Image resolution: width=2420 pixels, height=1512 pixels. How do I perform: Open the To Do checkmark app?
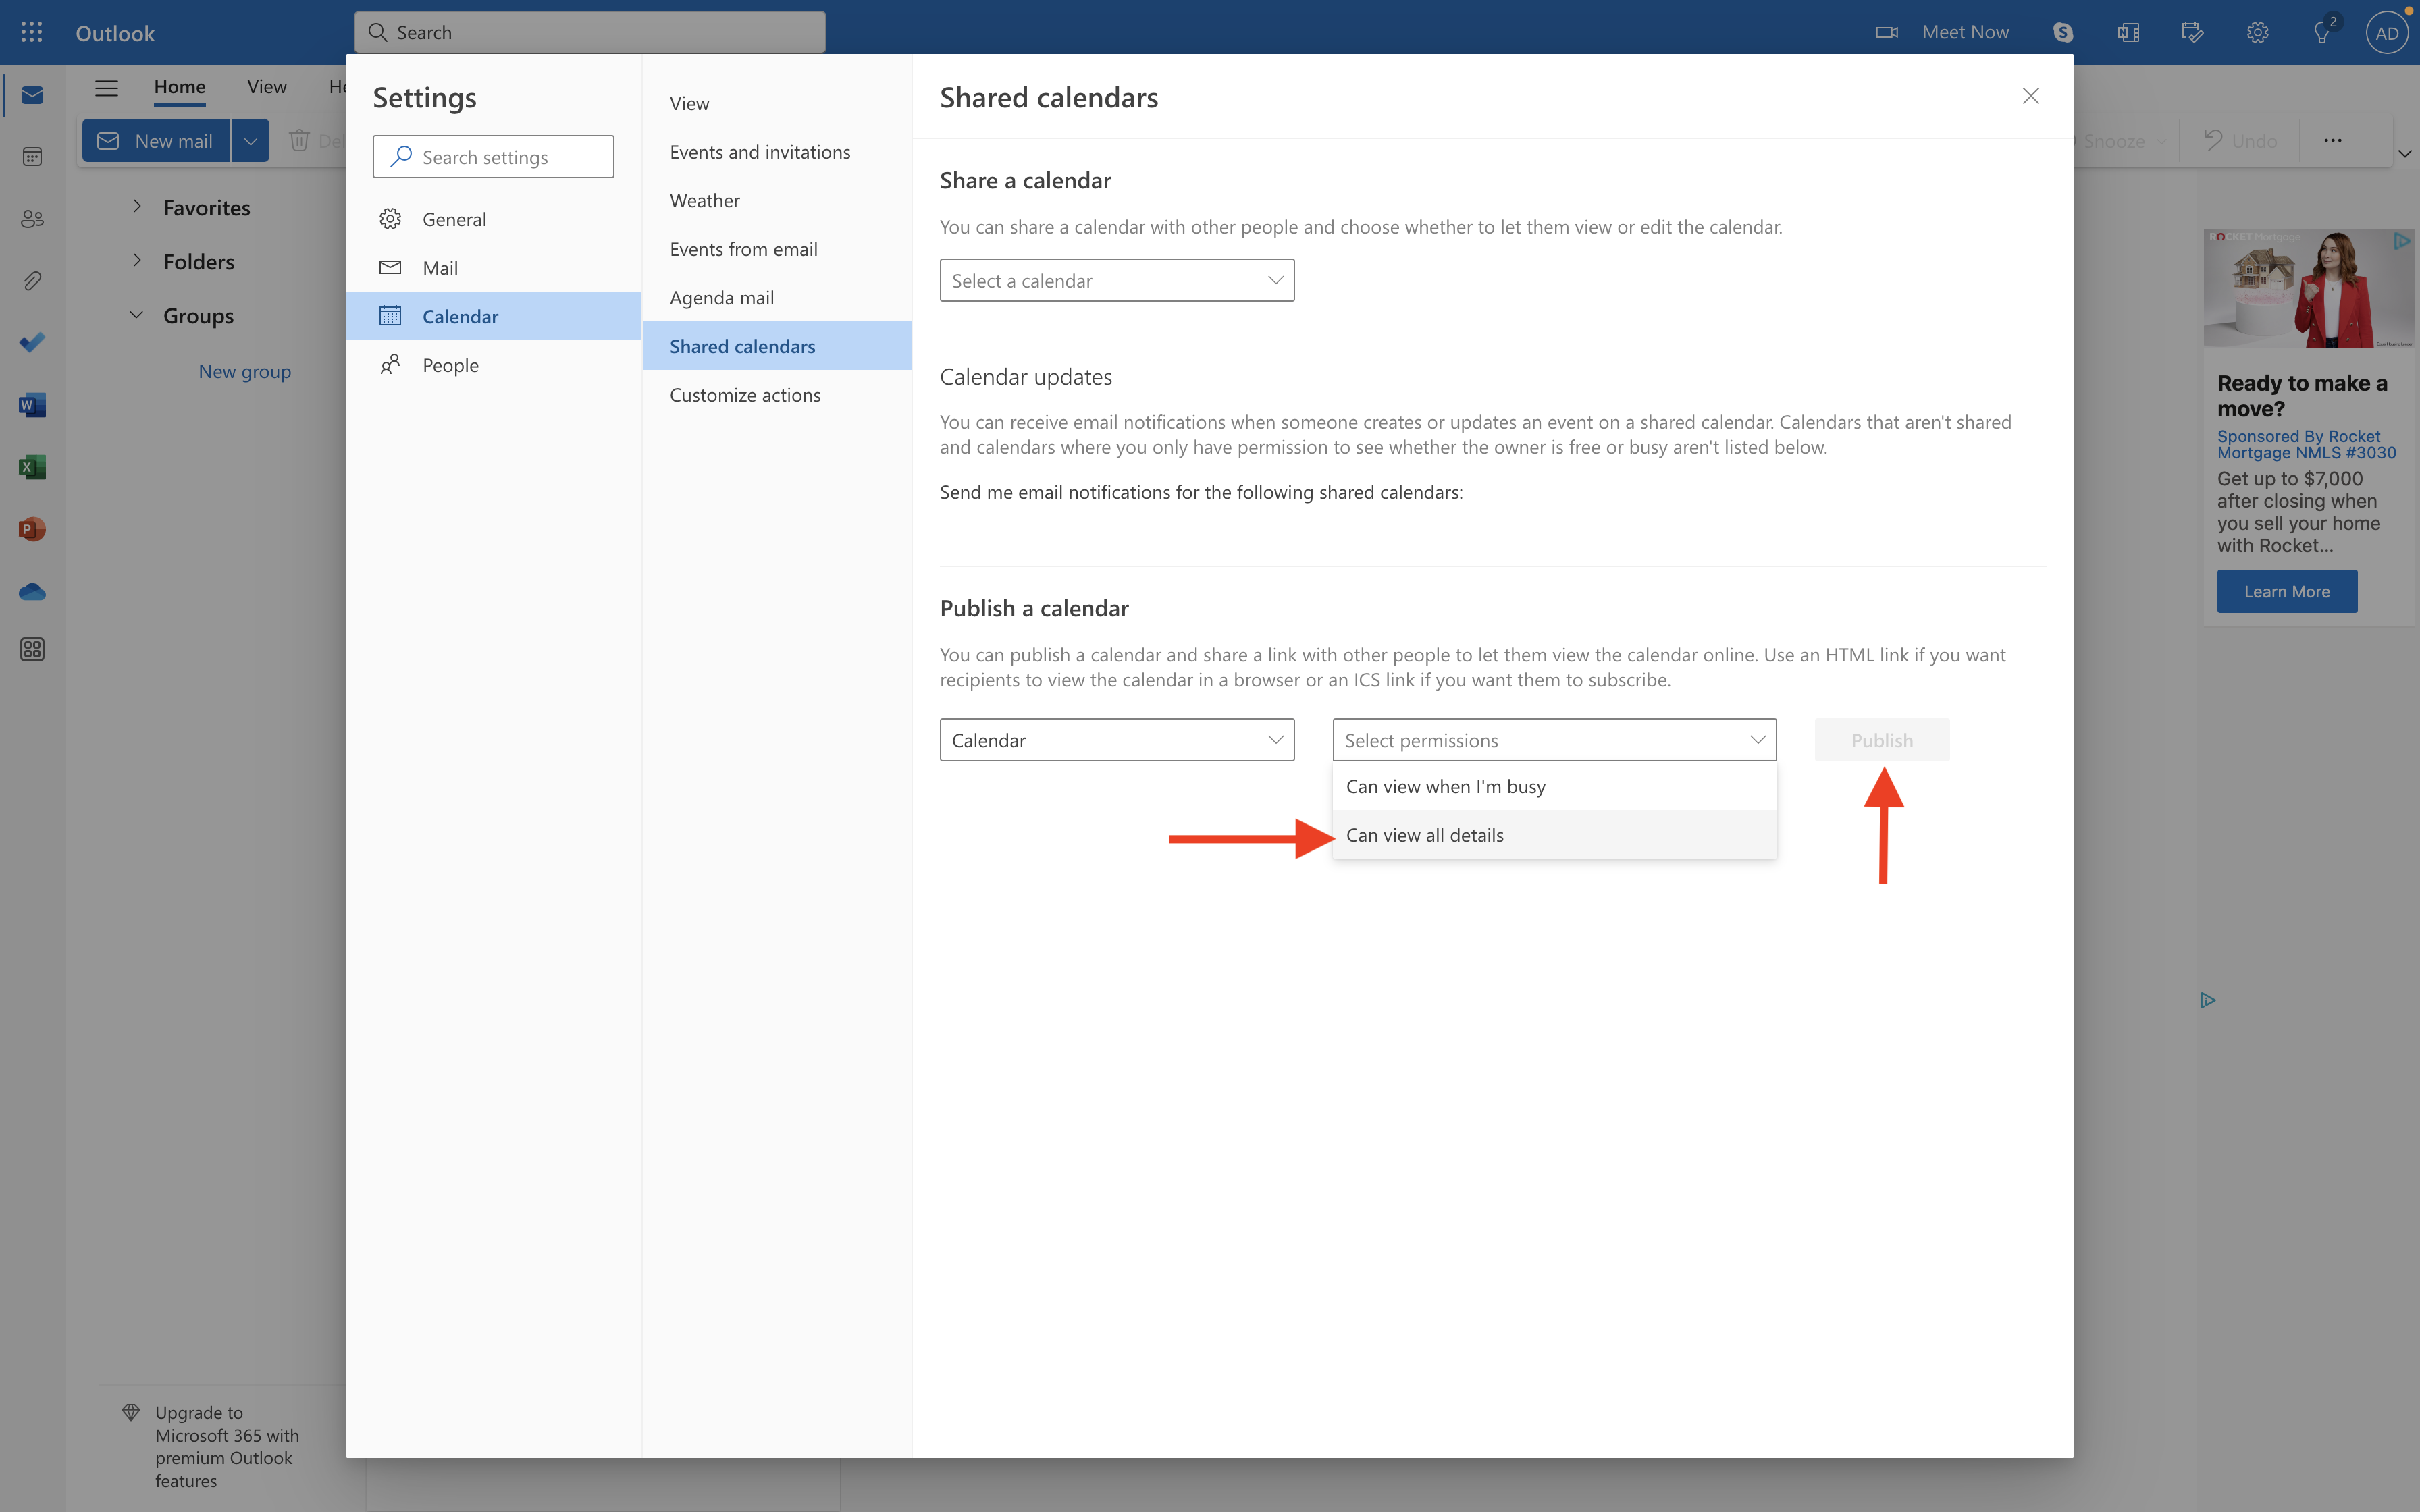point(32,343)
